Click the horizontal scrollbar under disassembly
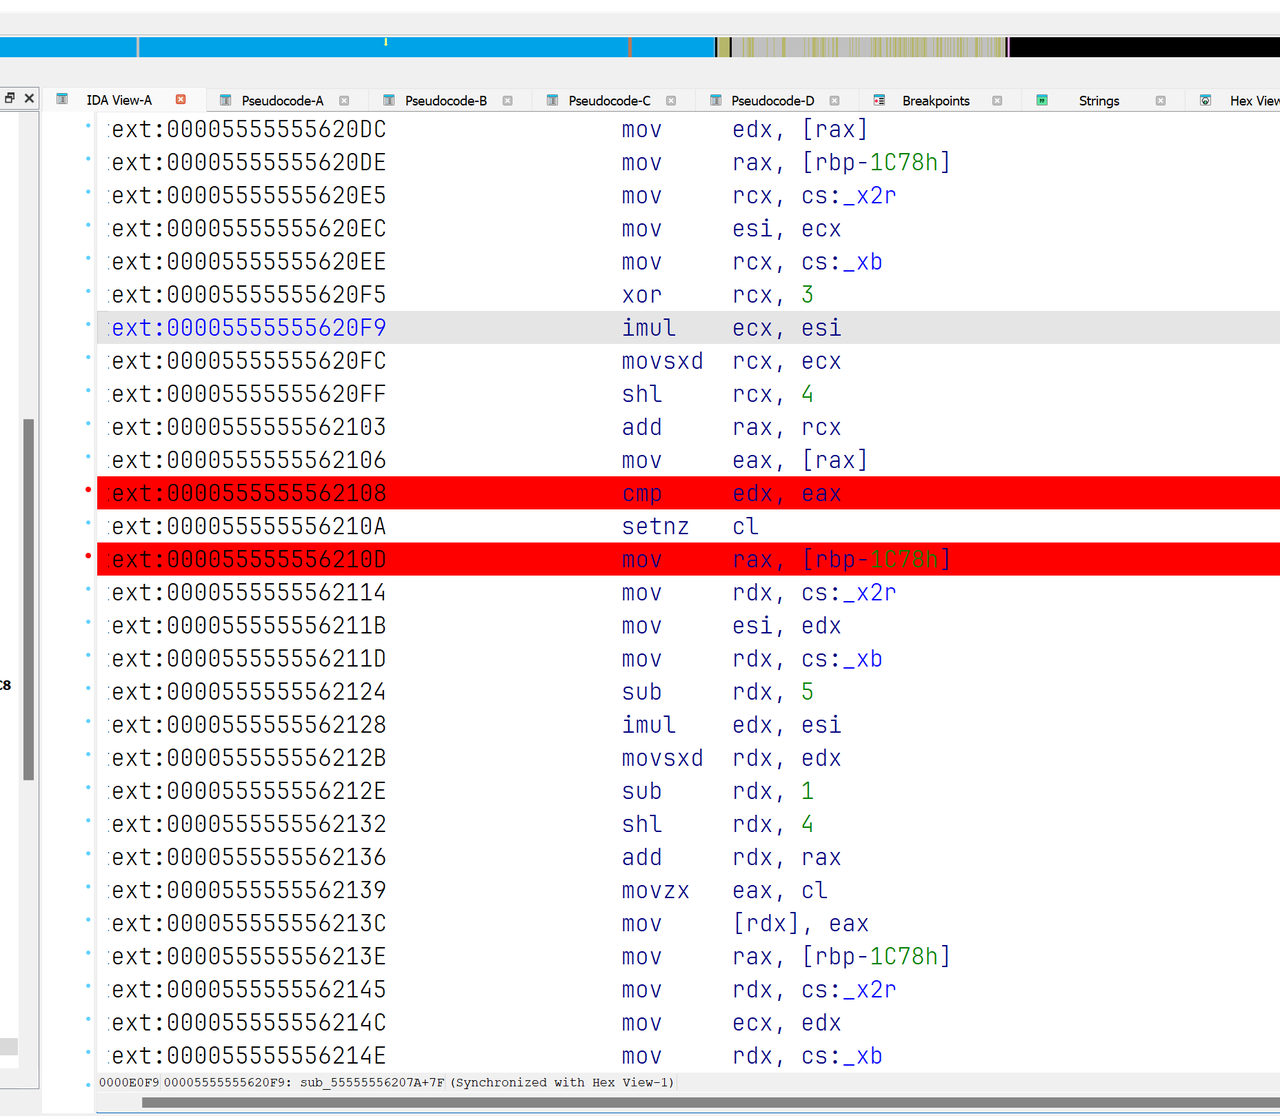The image size is (1280, 1116). [x=711, y=1103]
